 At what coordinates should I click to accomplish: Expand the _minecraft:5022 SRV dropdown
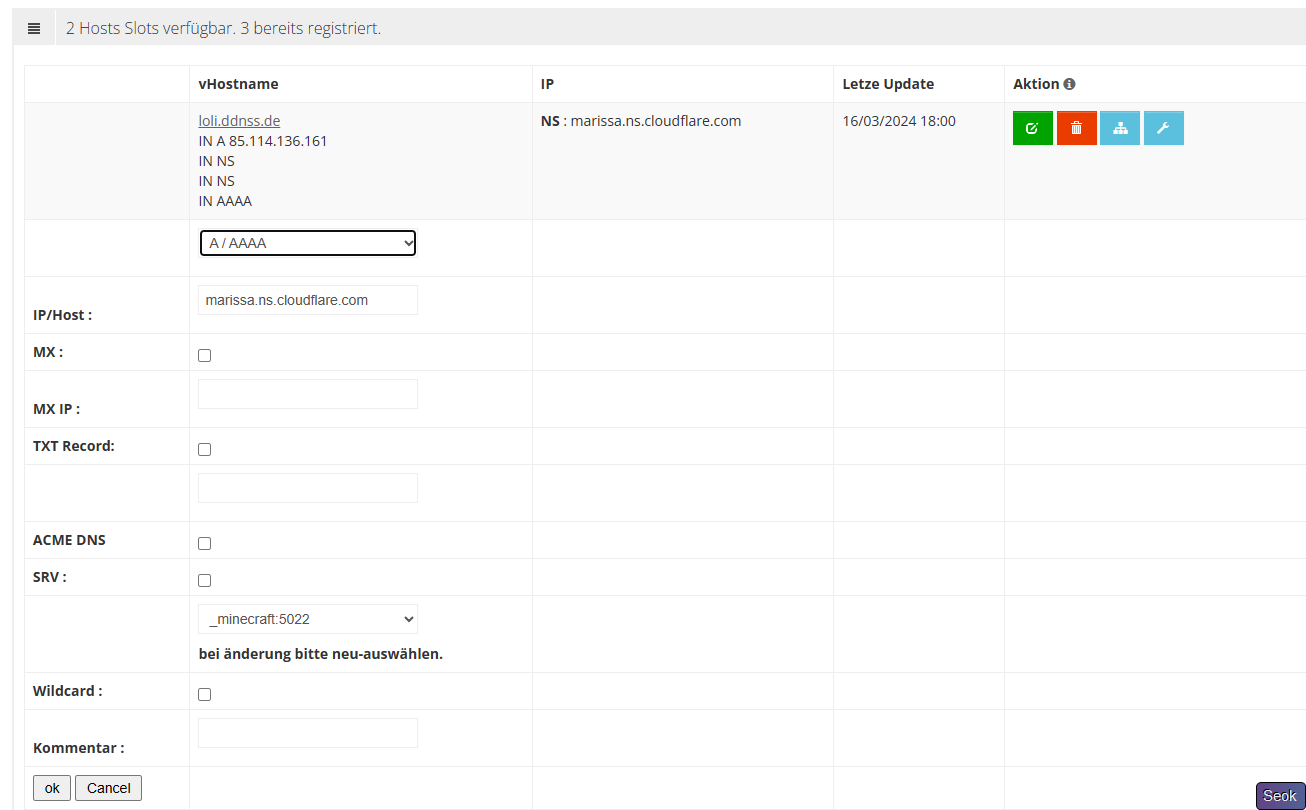(308, 619)
